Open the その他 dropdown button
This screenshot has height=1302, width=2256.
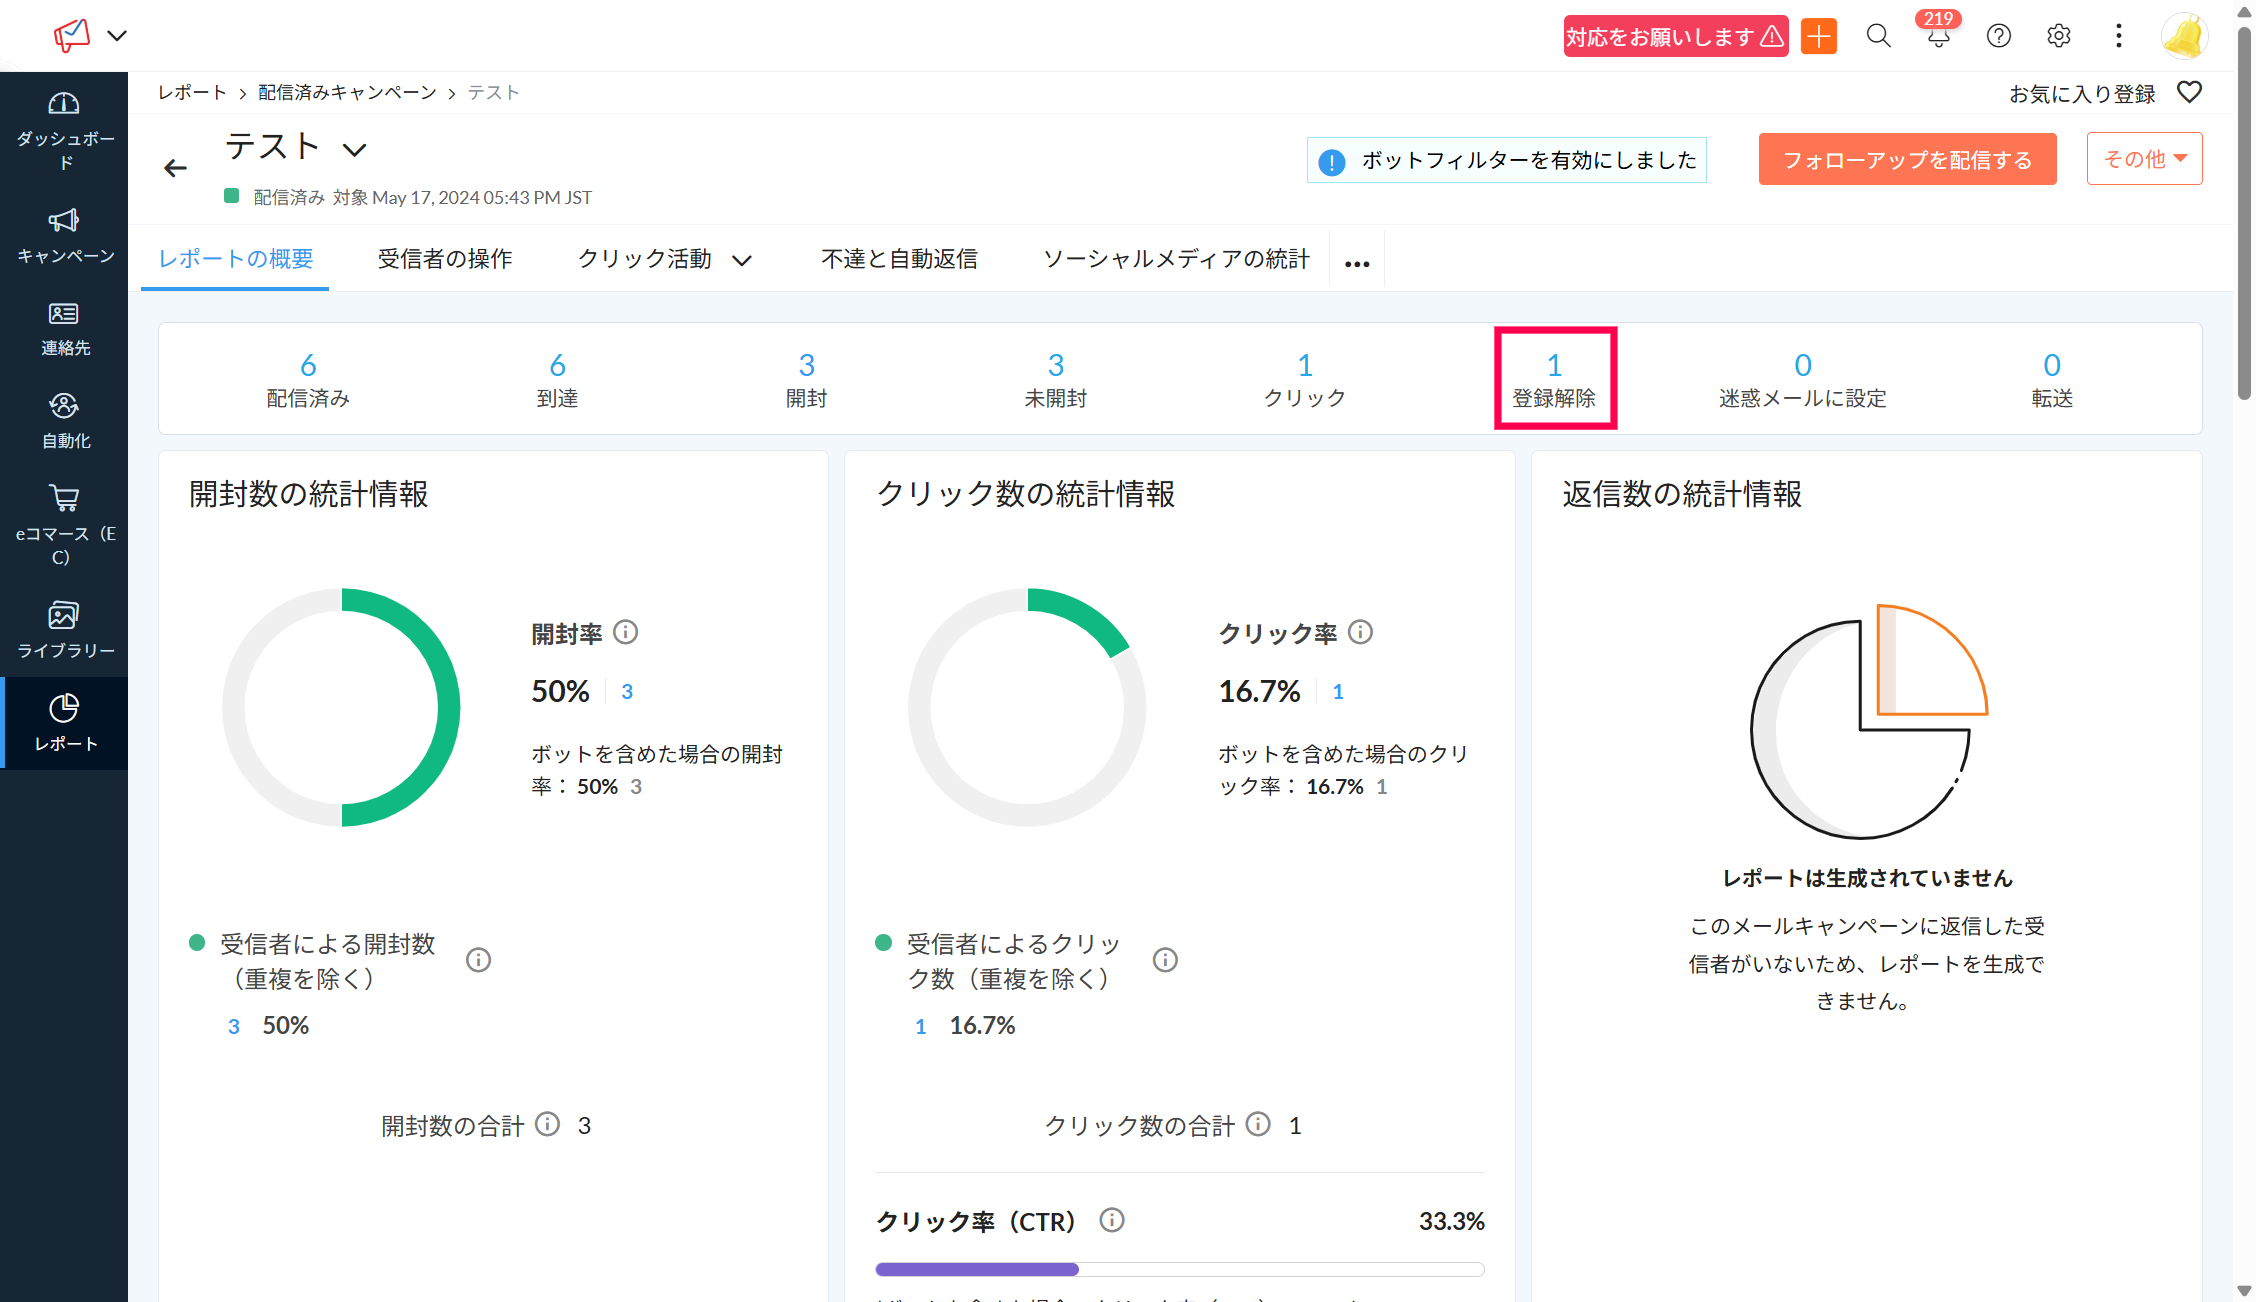click(x=2144, y=159)
